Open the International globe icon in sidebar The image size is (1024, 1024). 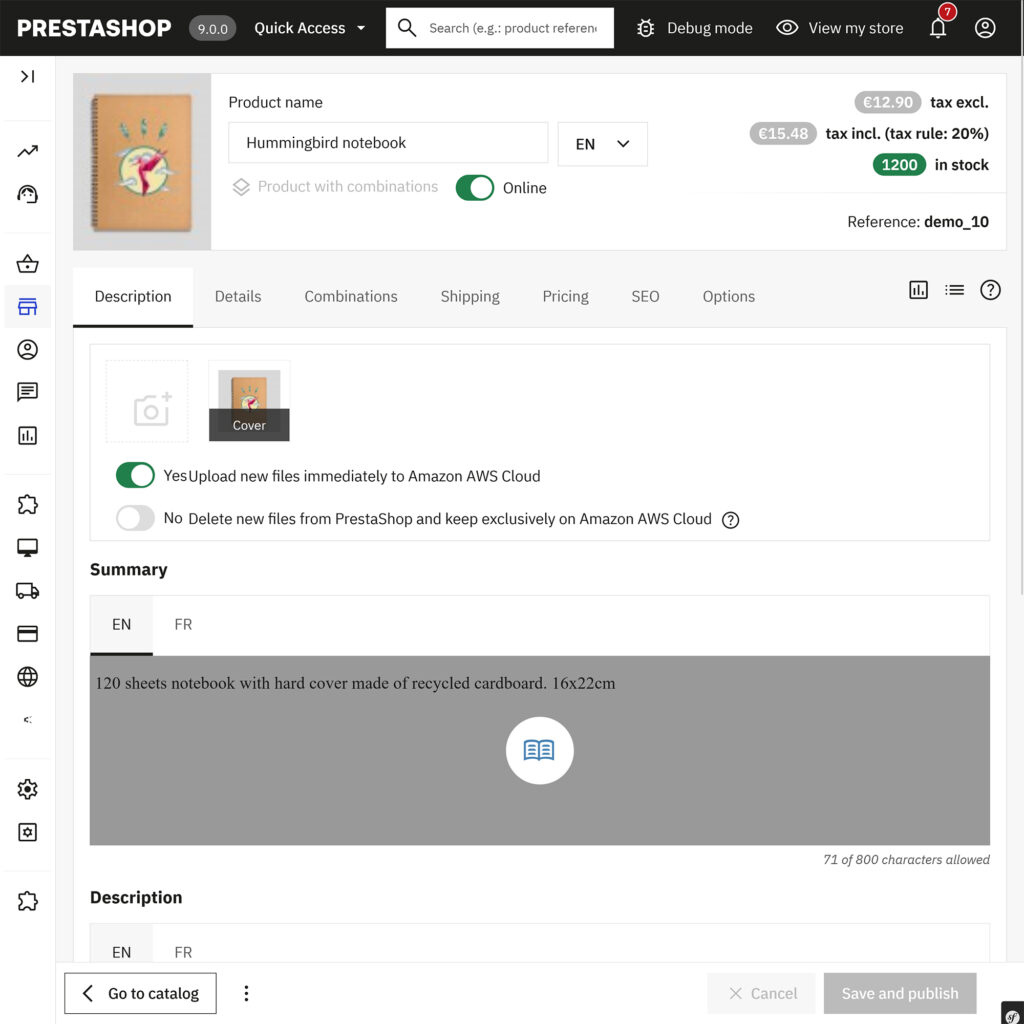coord(27,677)
